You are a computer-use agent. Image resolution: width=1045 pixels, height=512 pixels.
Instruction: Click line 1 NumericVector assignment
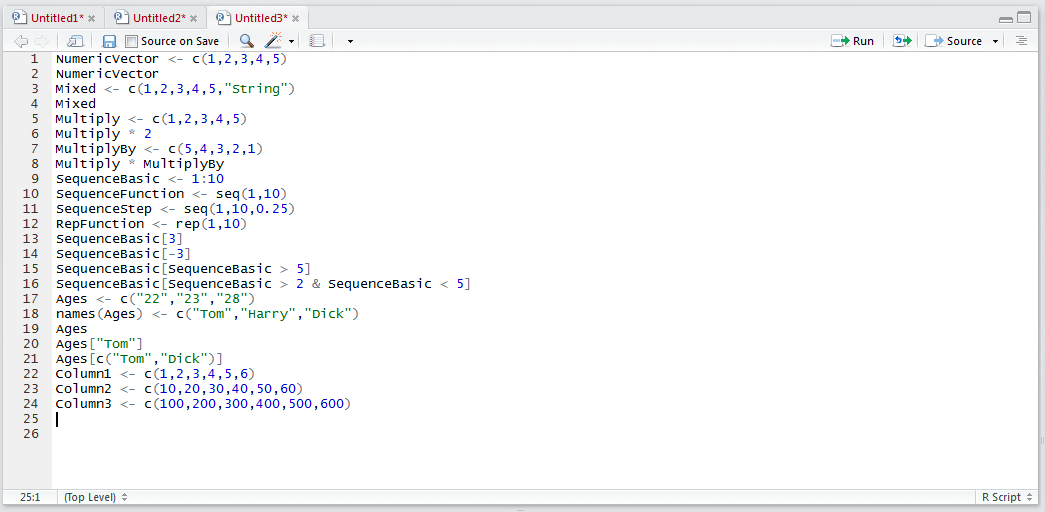point(171,59)
